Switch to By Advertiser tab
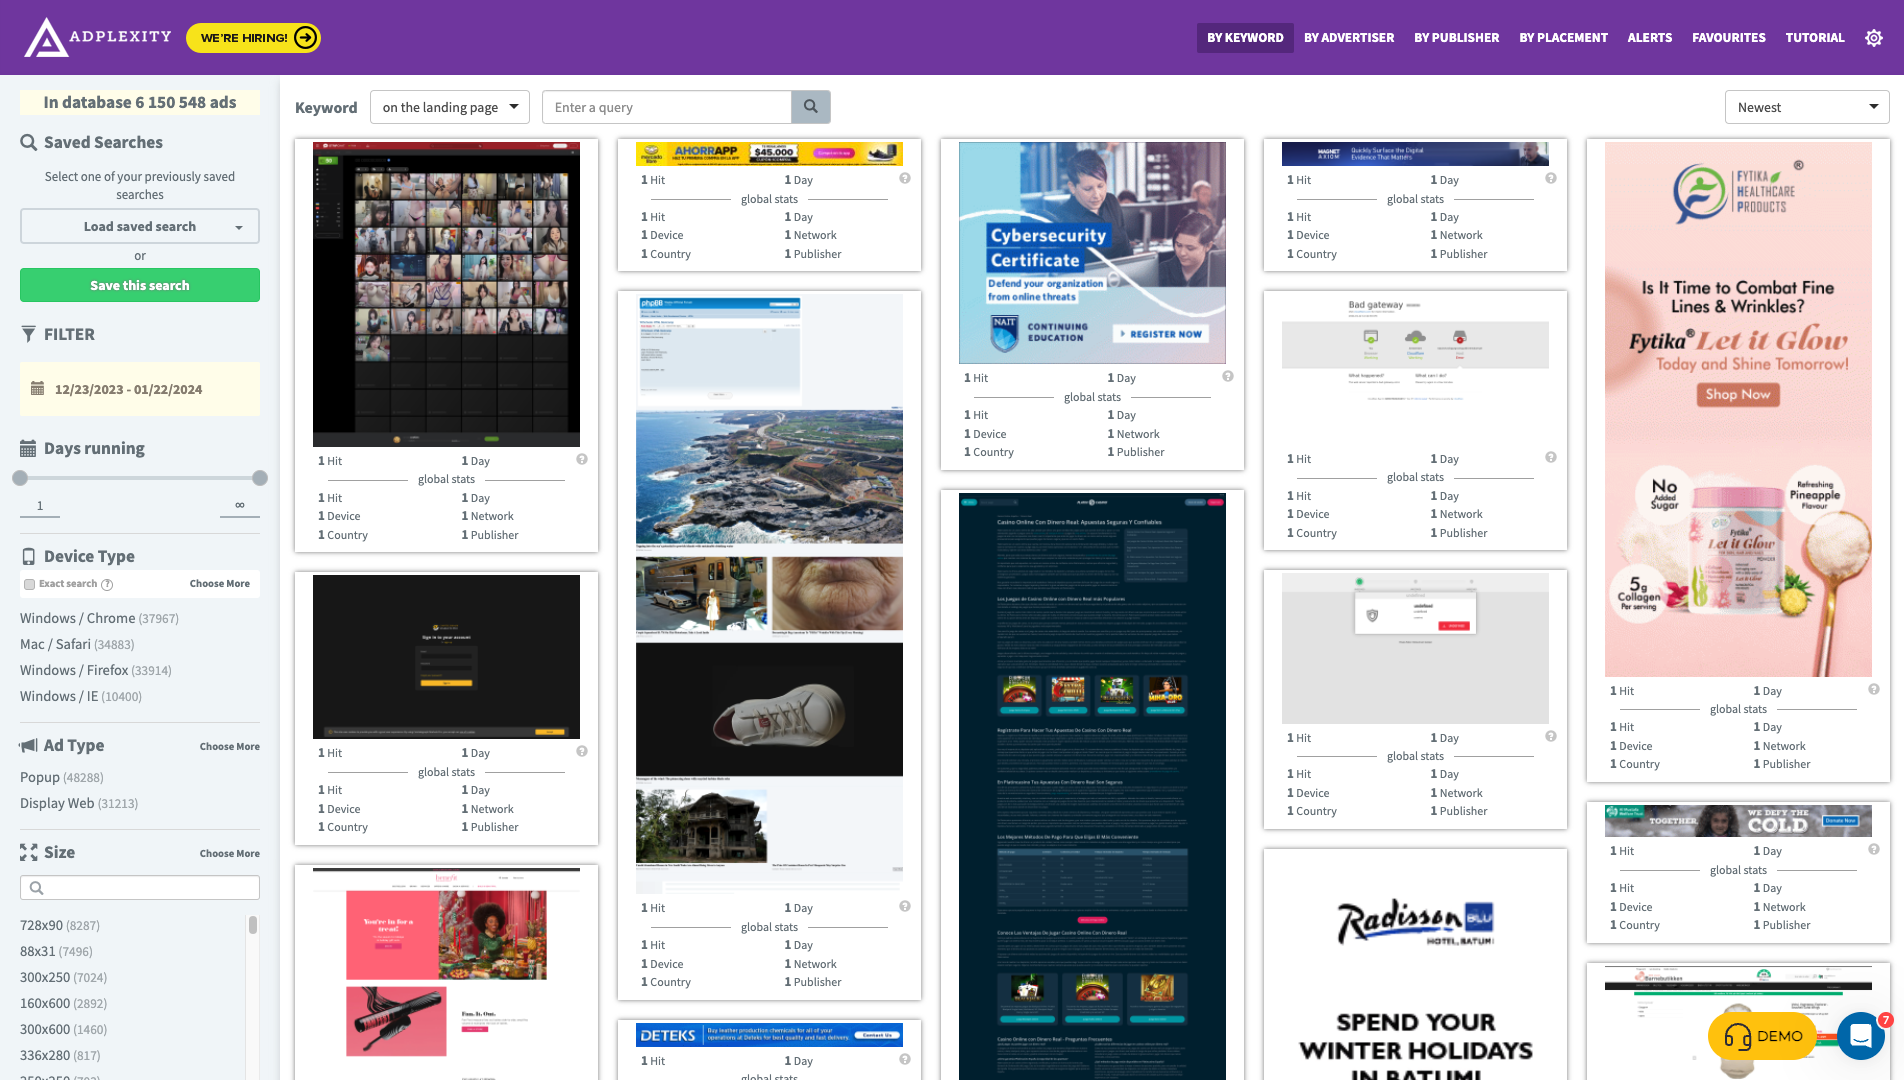This screenshot has height=1080, width=1904. tap(1348, 38)
